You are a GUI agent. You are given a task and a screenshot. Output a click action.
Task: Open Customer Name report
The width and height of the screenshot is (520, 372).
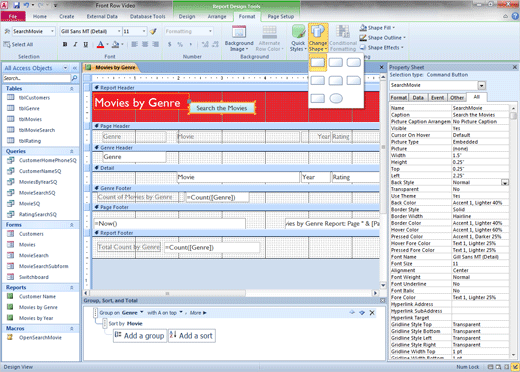[x=37, y=296]
